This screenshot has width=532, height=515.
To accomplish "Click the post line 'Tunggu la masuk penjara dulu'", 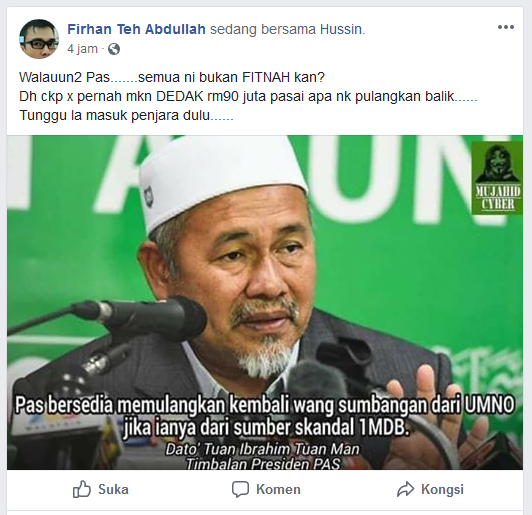I will tap(126, 115).
